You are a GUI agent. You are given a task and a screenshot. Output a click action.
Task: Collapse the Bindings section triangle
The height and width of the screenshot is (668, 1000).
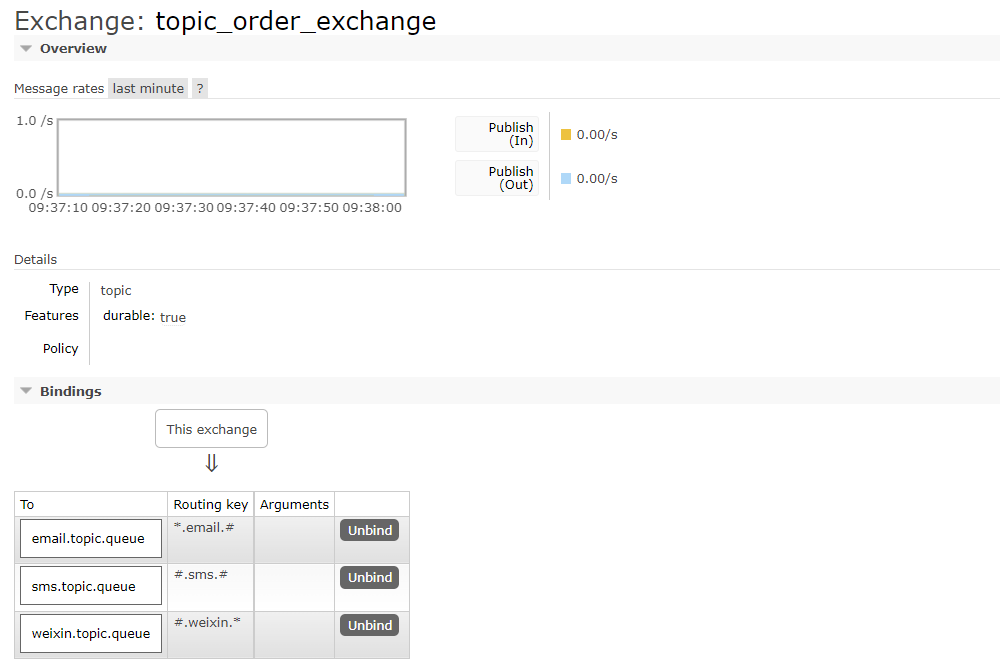click(26, 391)
